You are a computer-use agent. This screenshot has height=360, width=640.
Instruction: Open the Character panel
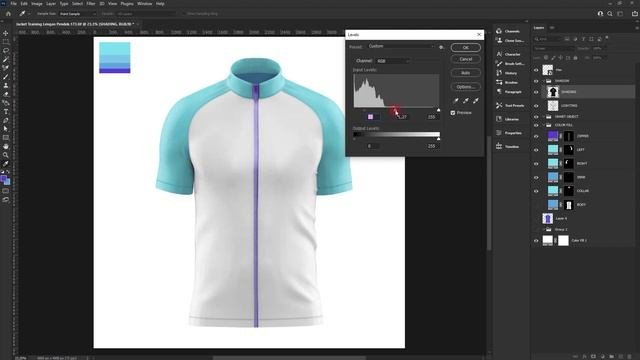pos(508,54)
